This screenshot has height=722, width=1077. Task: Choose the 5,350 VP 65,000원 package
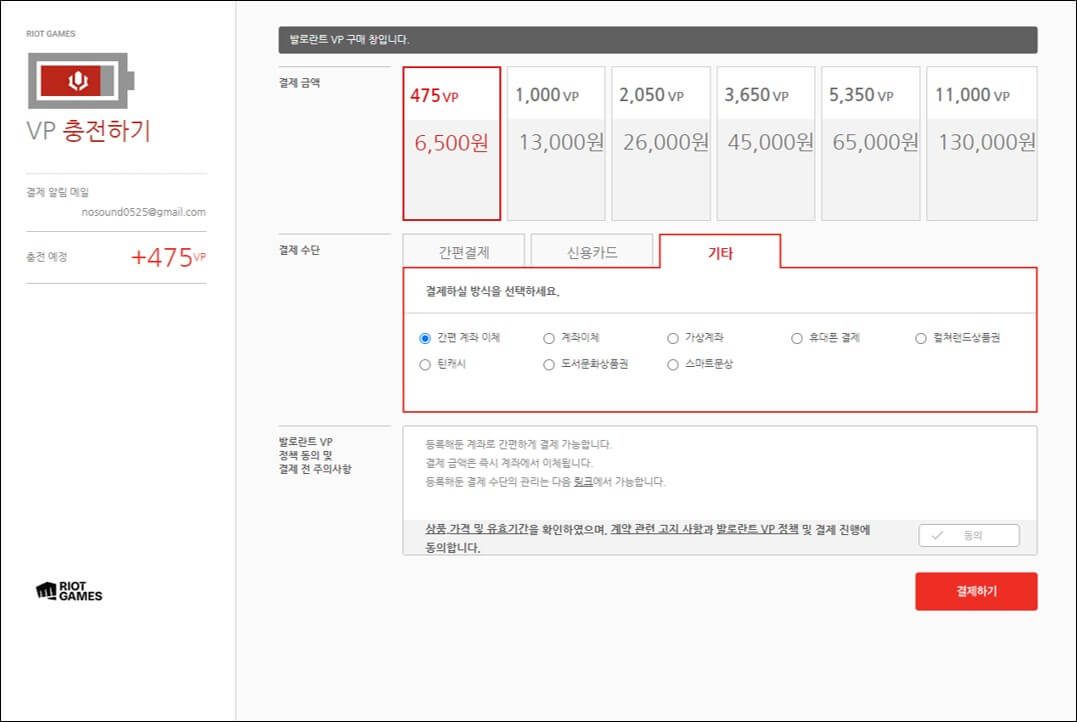point(870,143)
